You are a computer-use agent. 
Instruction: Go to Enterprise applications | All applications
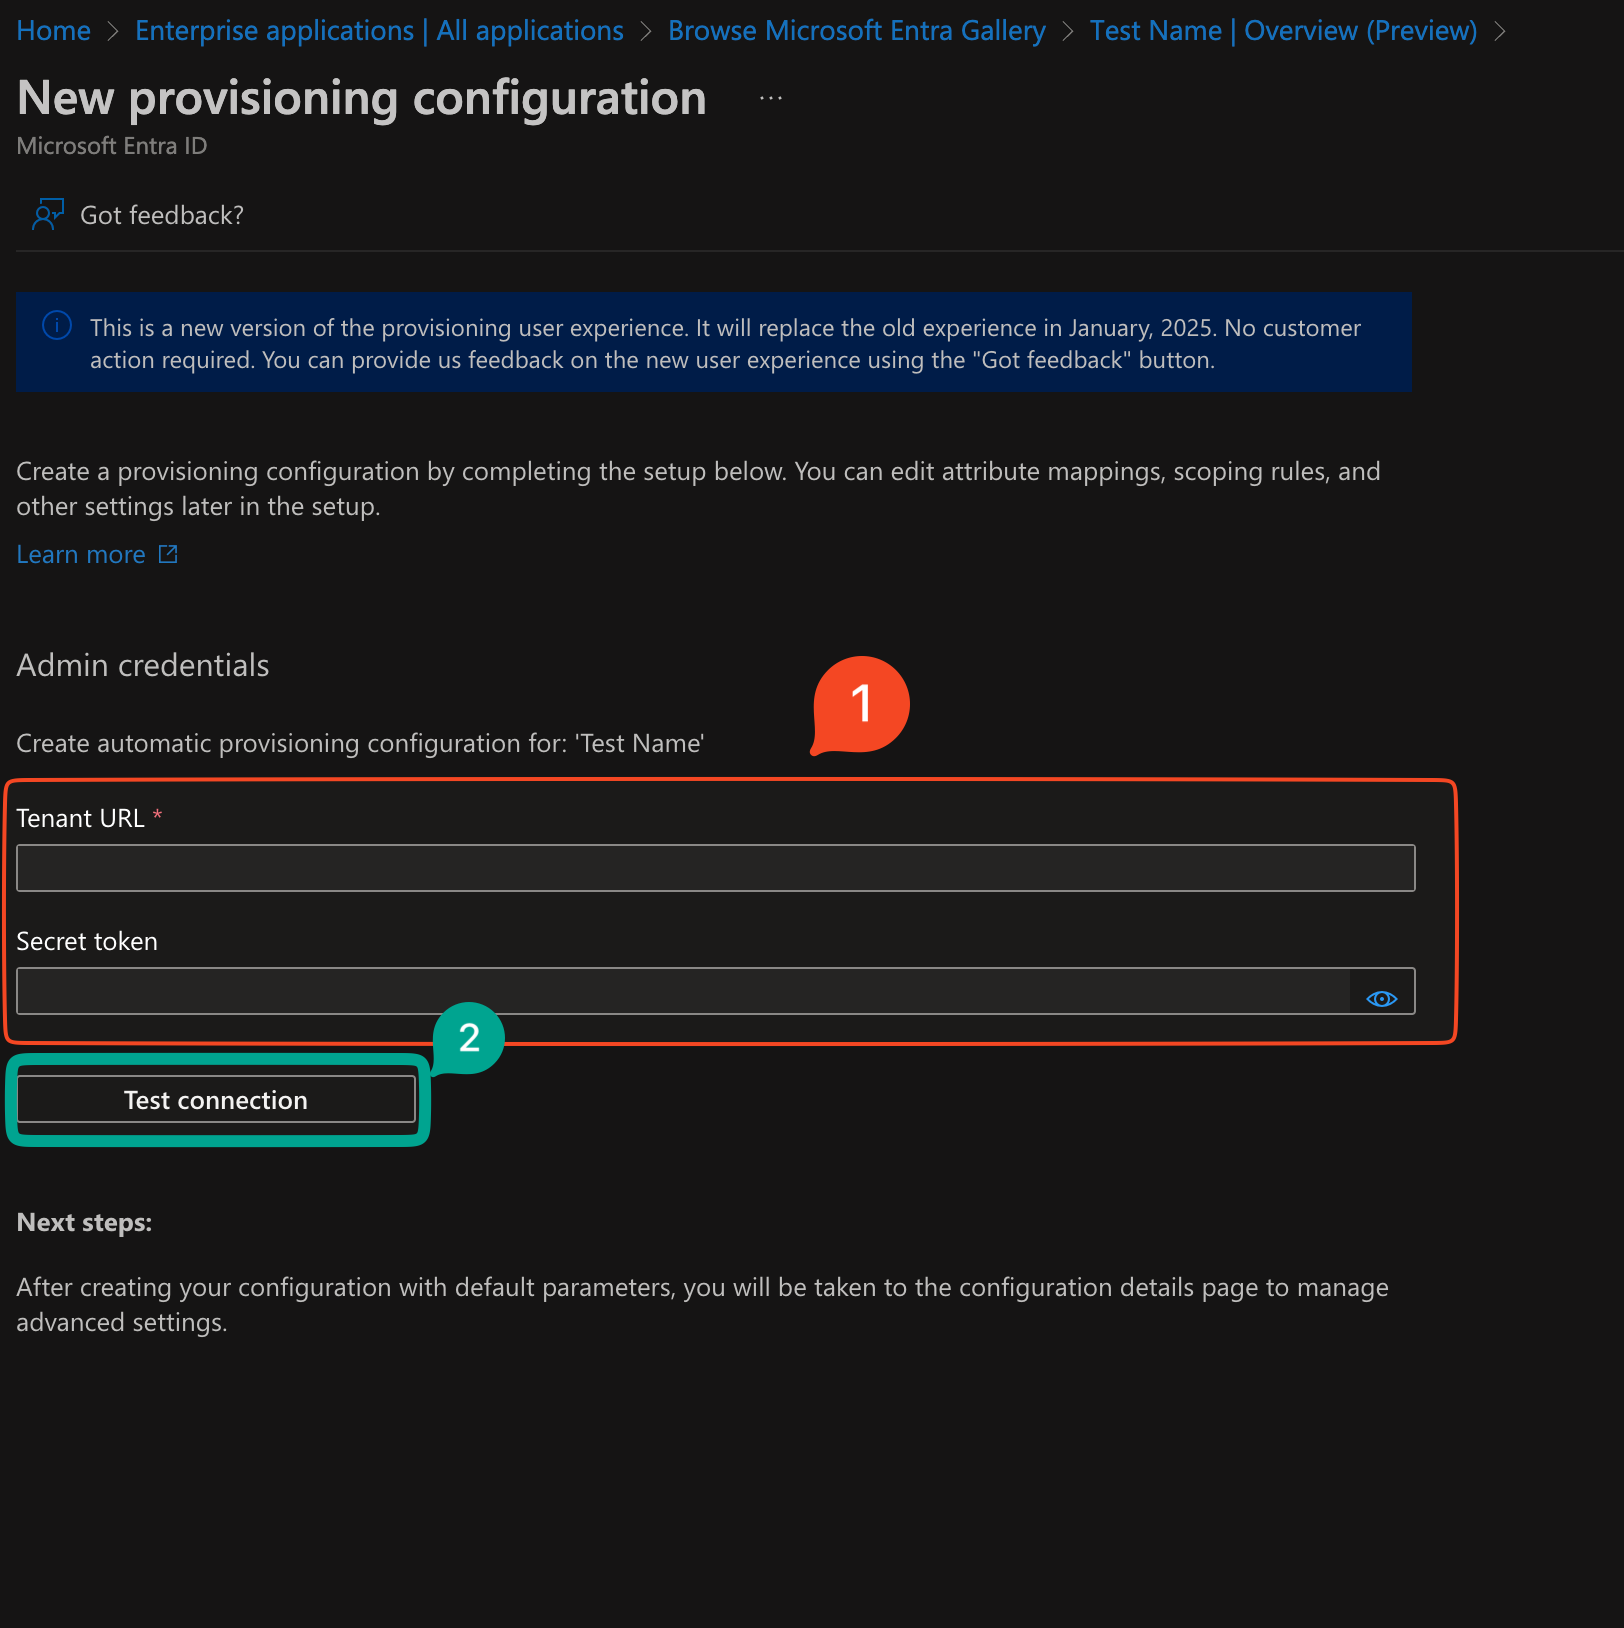click(379, 31)
